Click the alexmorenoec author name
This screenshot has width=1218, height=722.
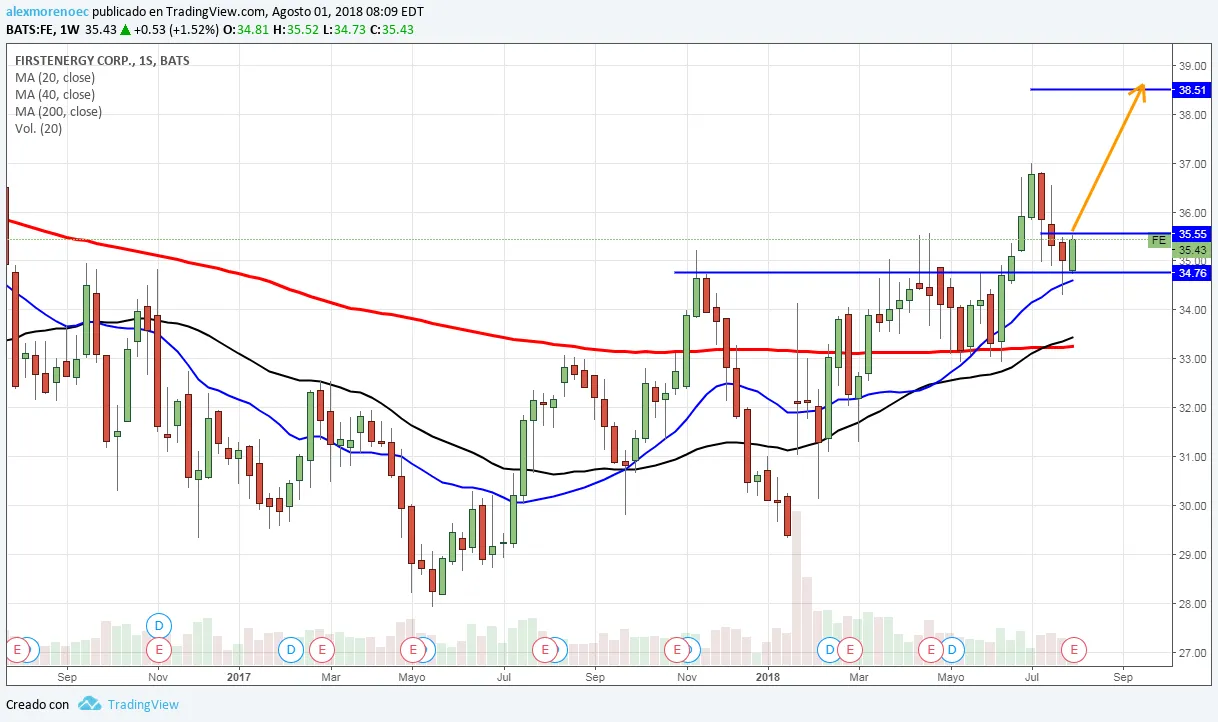click(x=47, y=12)
